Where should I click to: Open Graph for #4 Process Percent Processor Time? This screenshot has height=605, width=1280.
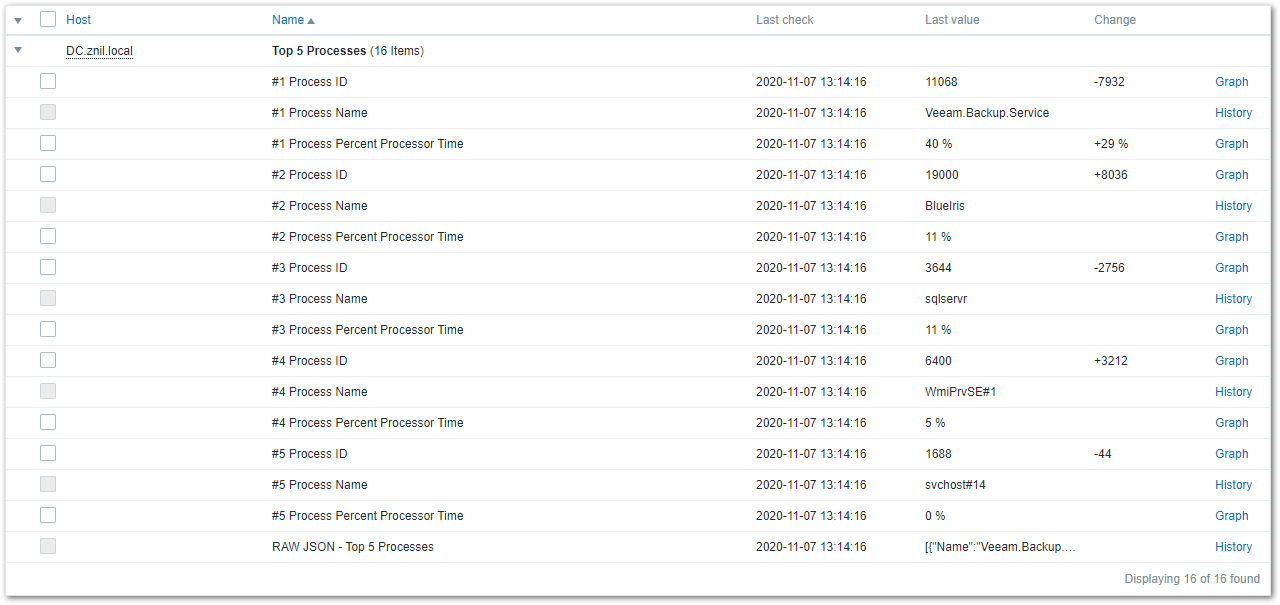(x=1231, y=423)
